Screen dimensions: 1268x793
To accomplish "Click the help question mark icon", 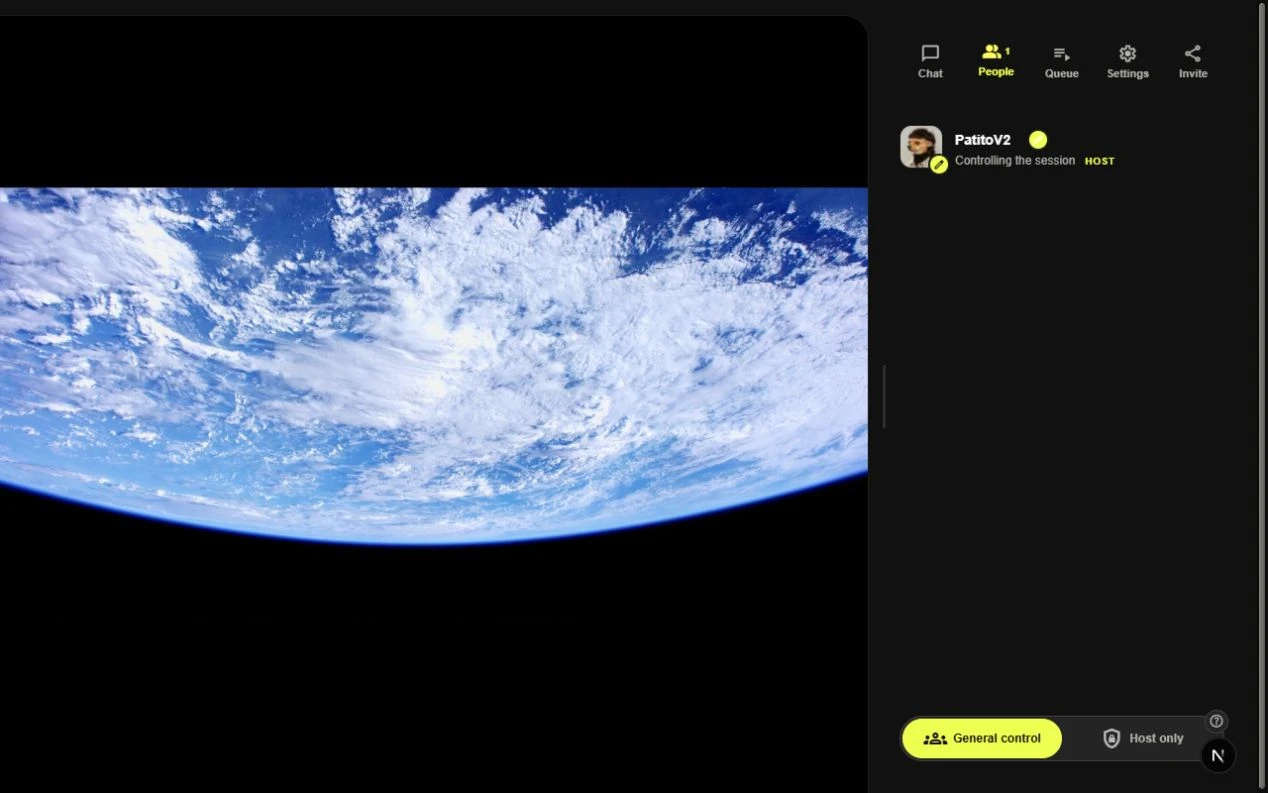I will (1216, 721).
